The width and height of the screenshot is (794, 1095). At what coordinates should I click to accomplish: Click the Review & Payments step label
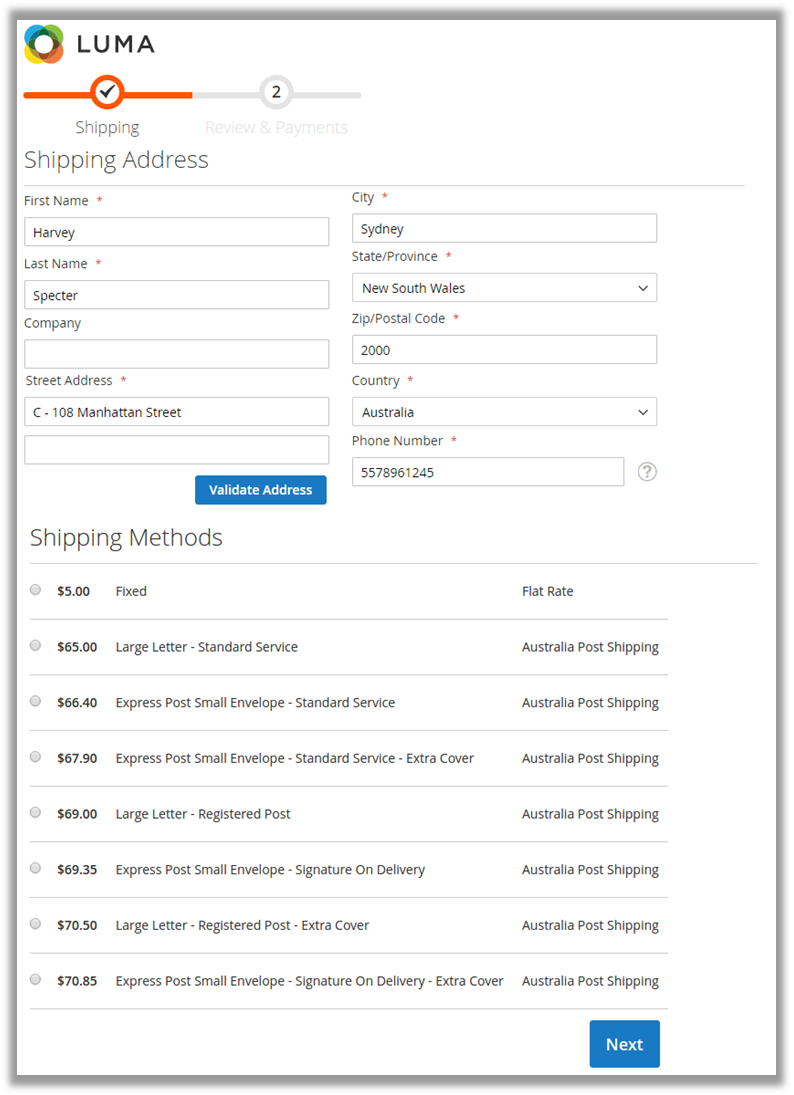point(276,128)
